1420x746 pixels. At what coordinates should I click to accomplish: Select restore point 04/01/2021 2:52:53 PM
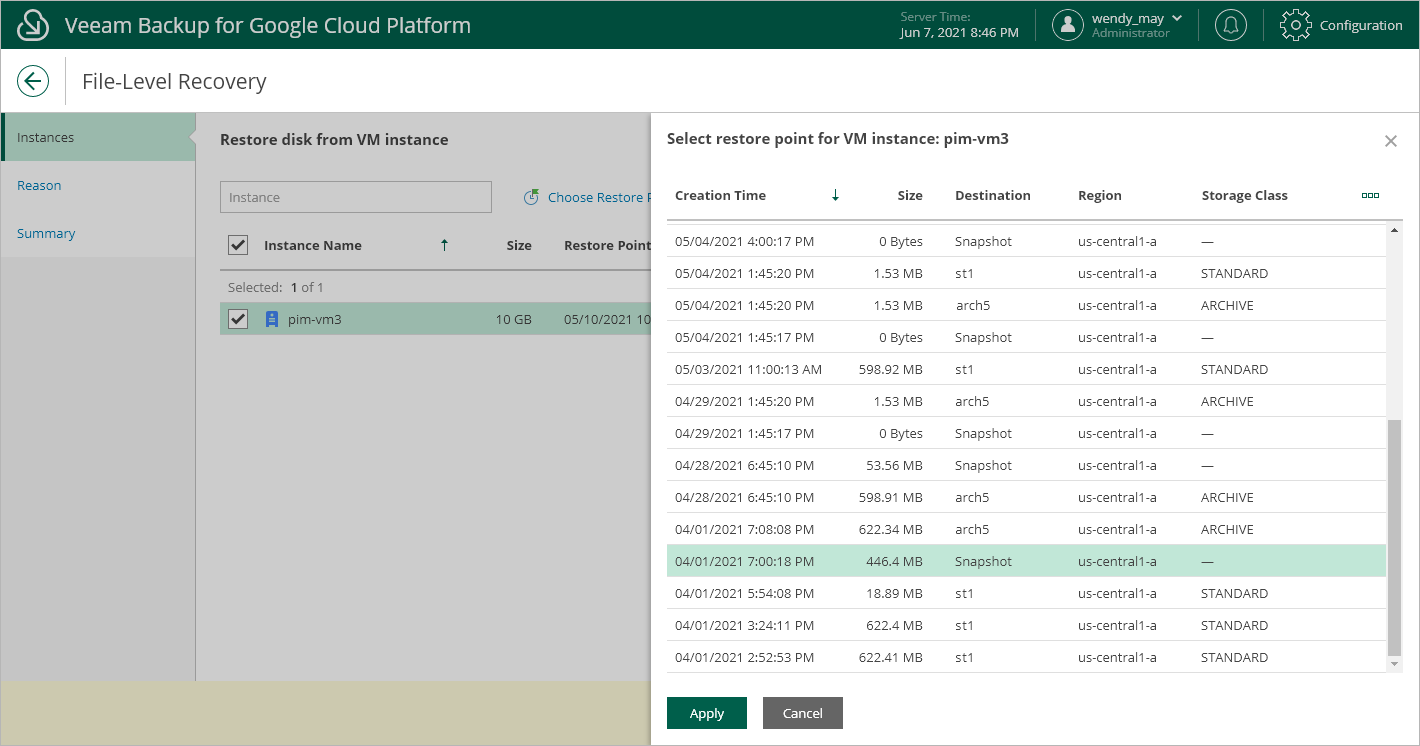point(1027,657)
